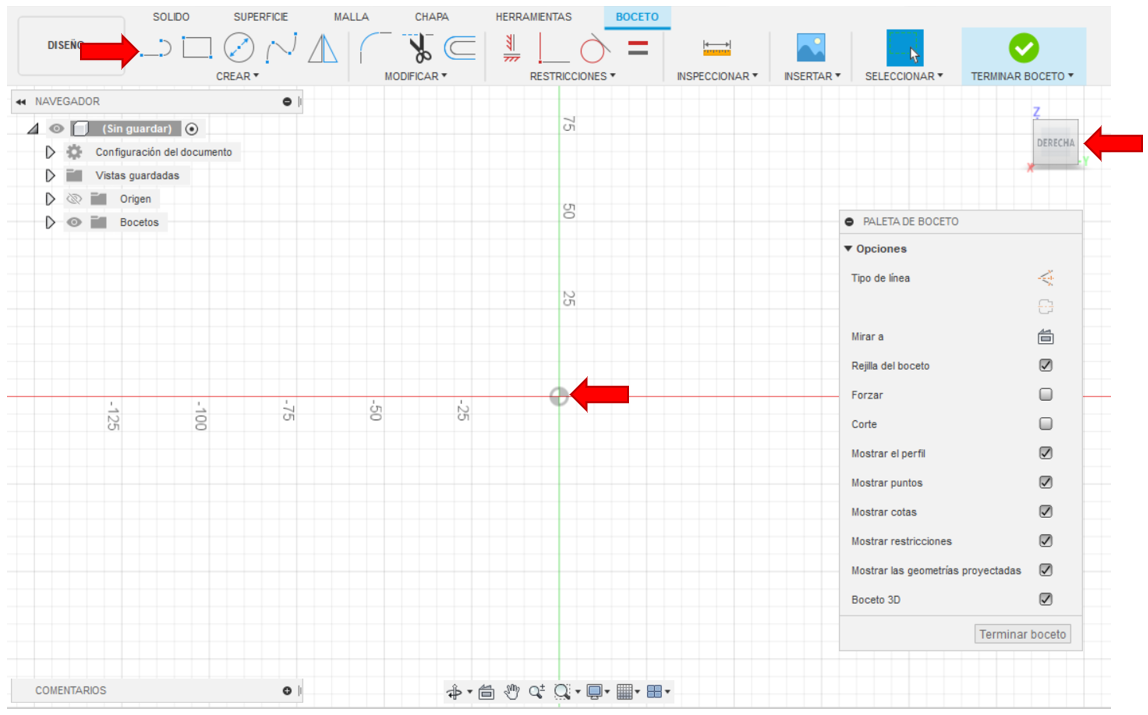Click the Measure ruler icon
This screenshot has width=1148, height=715.
(x=716, y=48)
